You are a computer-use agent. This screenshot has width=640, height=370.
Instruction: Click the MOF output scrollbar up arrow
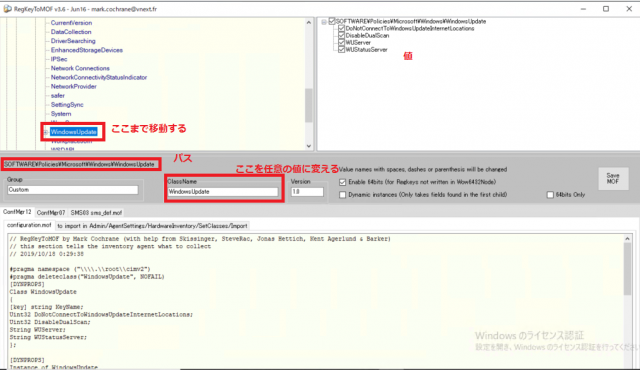627,239
